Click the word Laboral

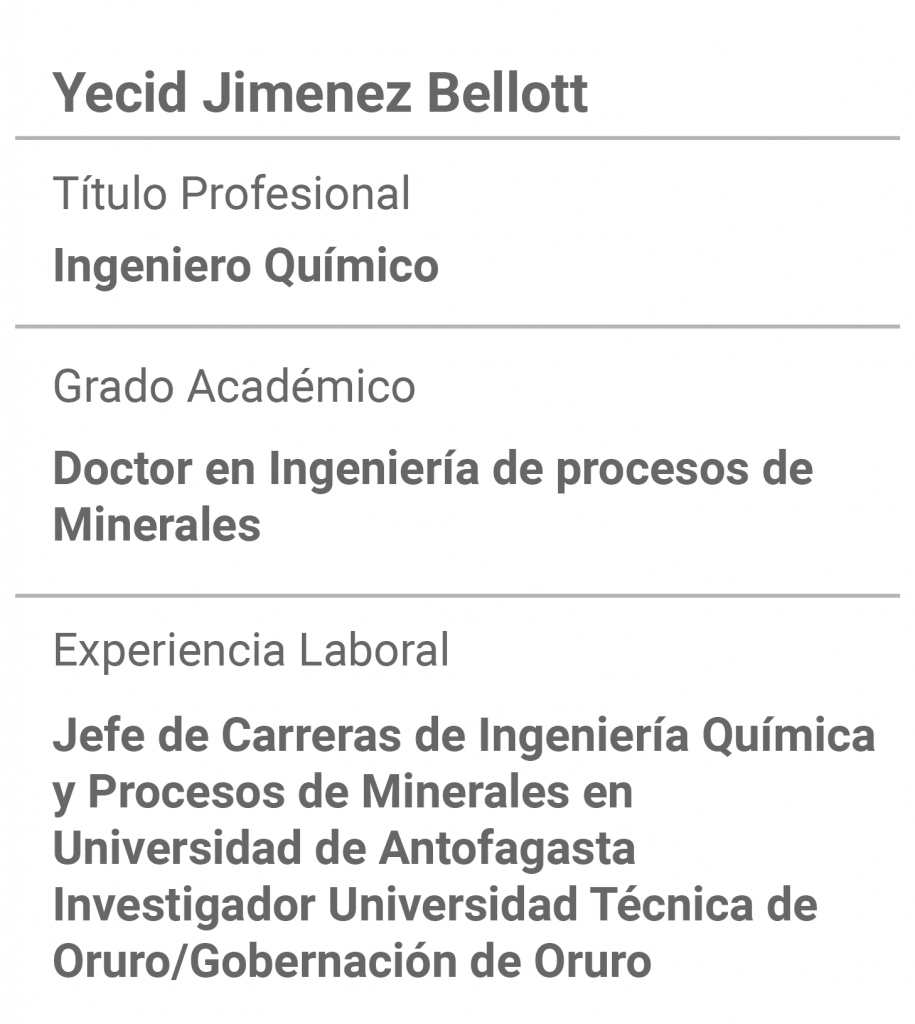point(374,650)
